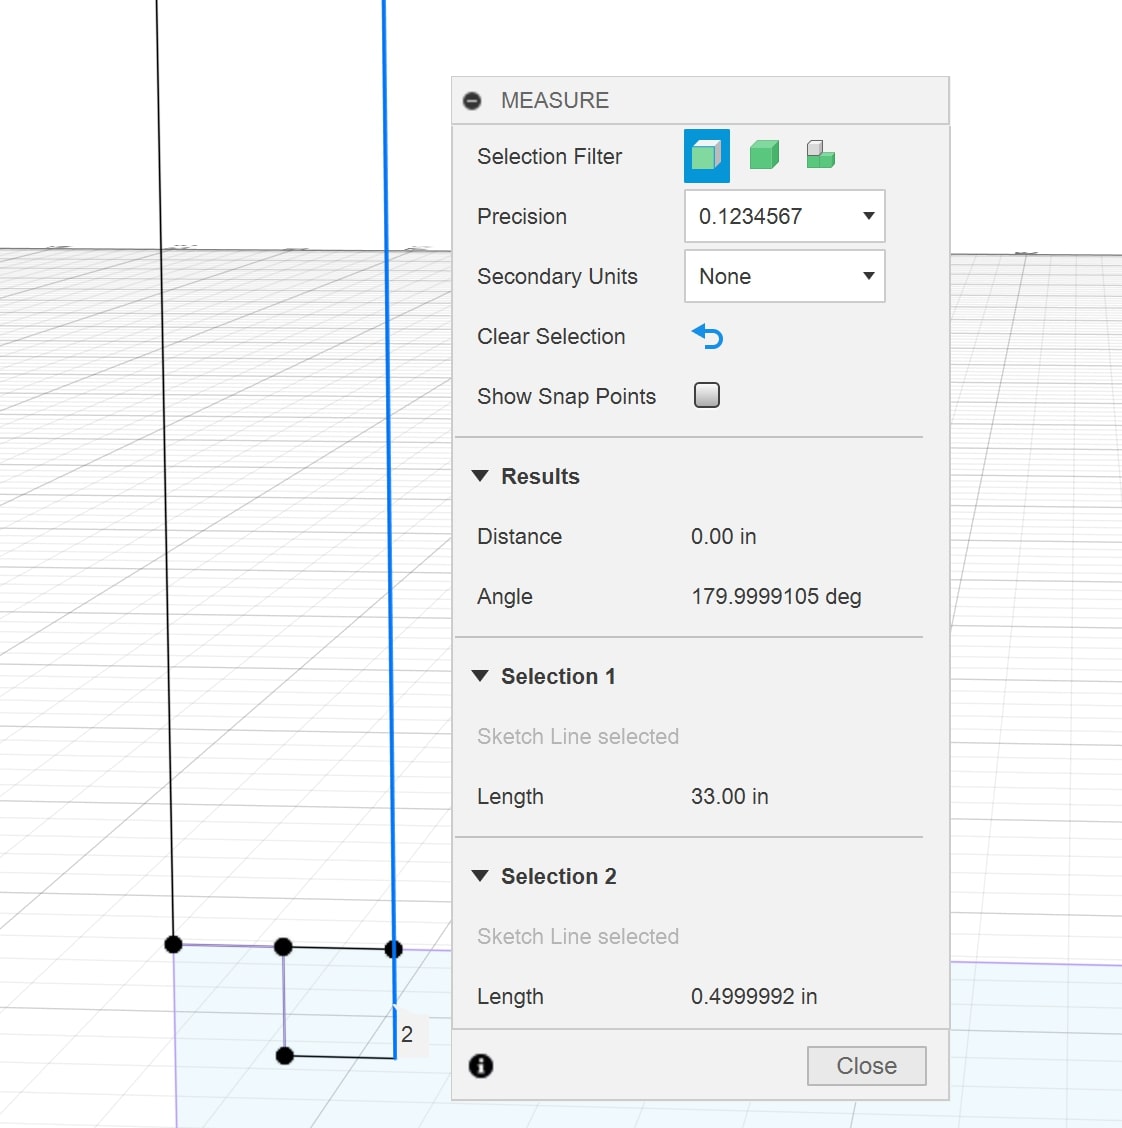The width and height of the screenshot is (1122, 1128).
Task: Open the Secondary Units dropdown
Action: 784,276
